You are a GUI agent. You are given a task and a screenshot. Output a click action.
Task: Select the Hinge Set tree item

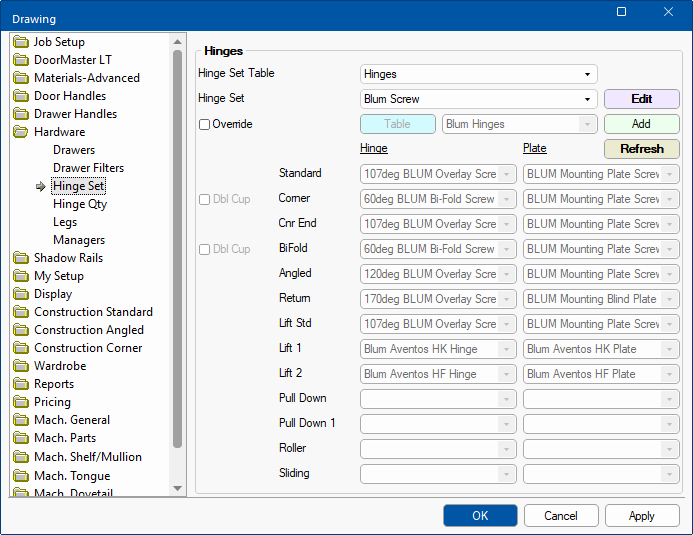tap(79, 186)
